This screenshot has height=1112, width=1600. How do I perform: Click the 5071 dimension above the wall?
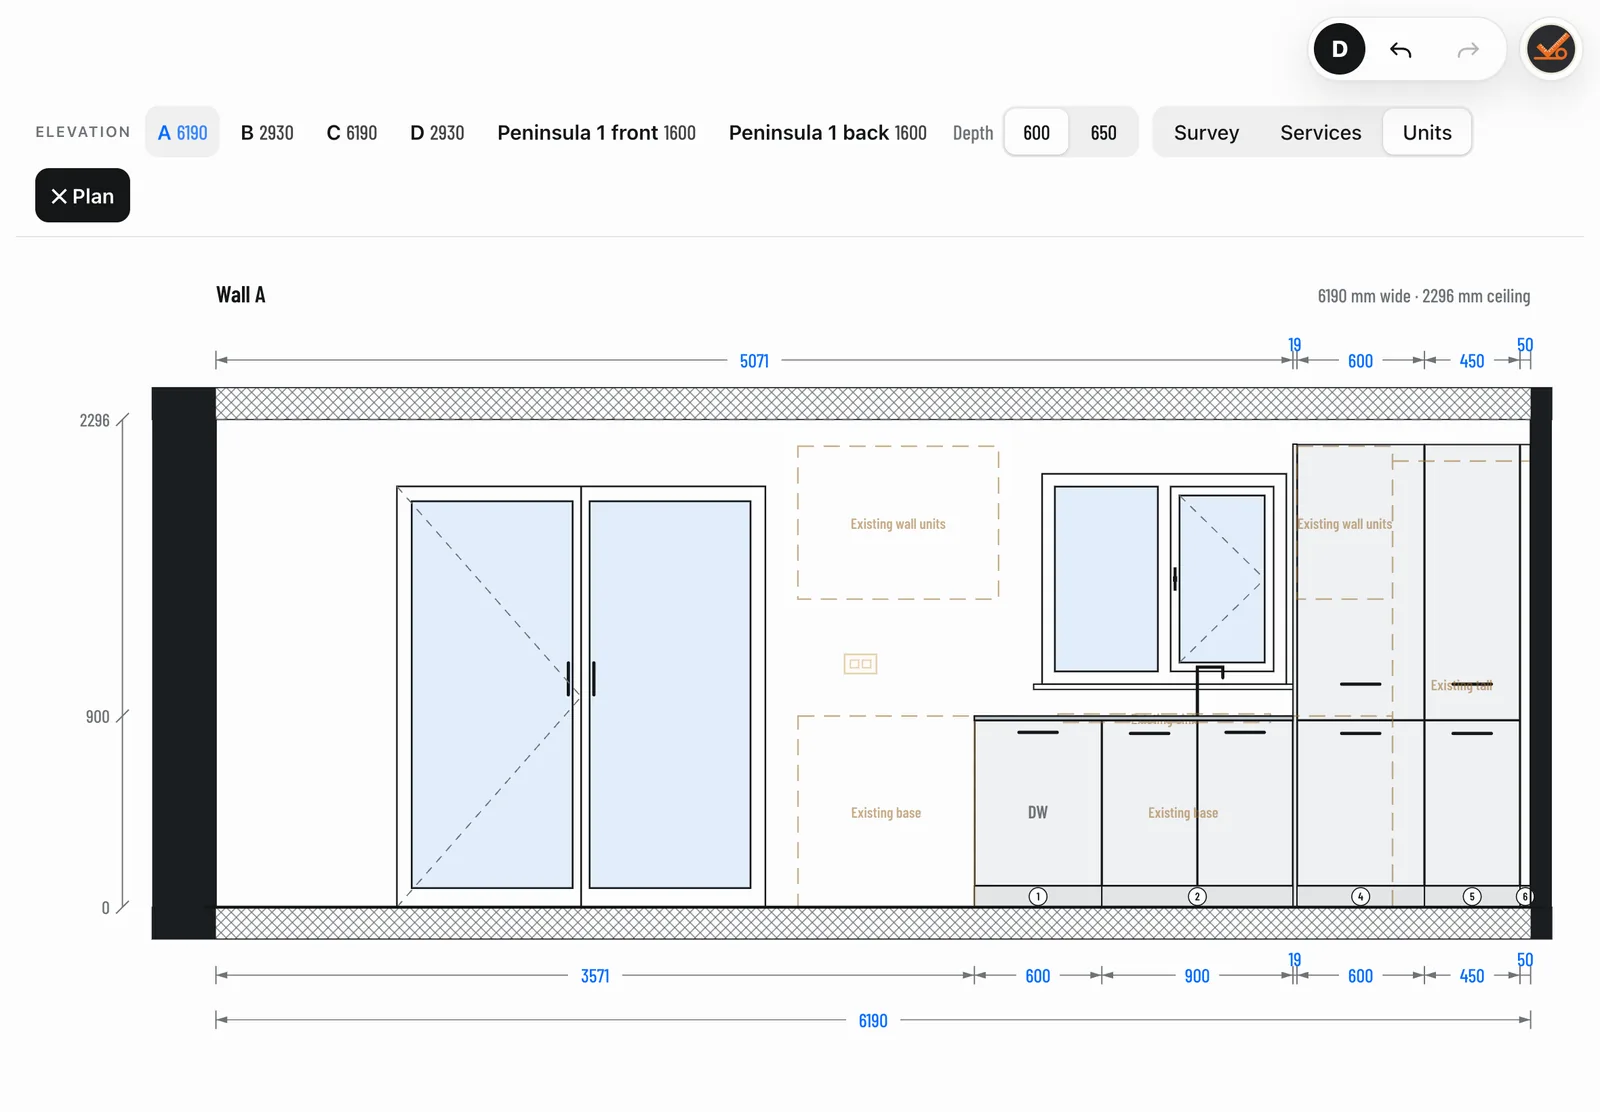[754, 361]
